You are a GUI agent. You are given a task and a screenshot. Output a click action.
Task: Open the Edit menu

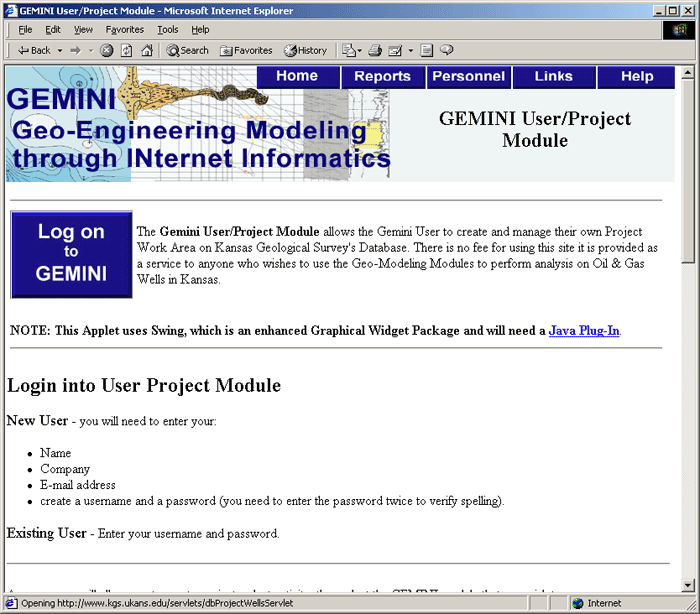(53, 29)
